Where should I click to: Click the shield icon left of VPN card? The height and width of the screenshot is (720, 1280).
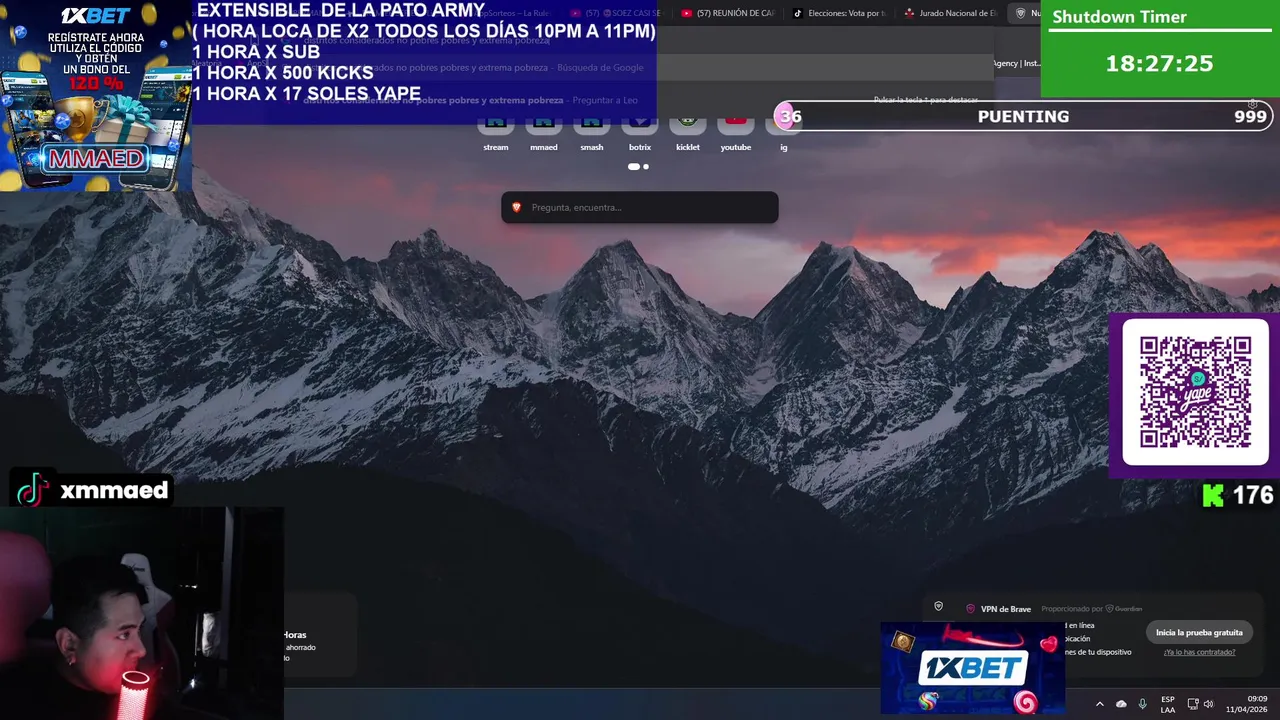938,606
